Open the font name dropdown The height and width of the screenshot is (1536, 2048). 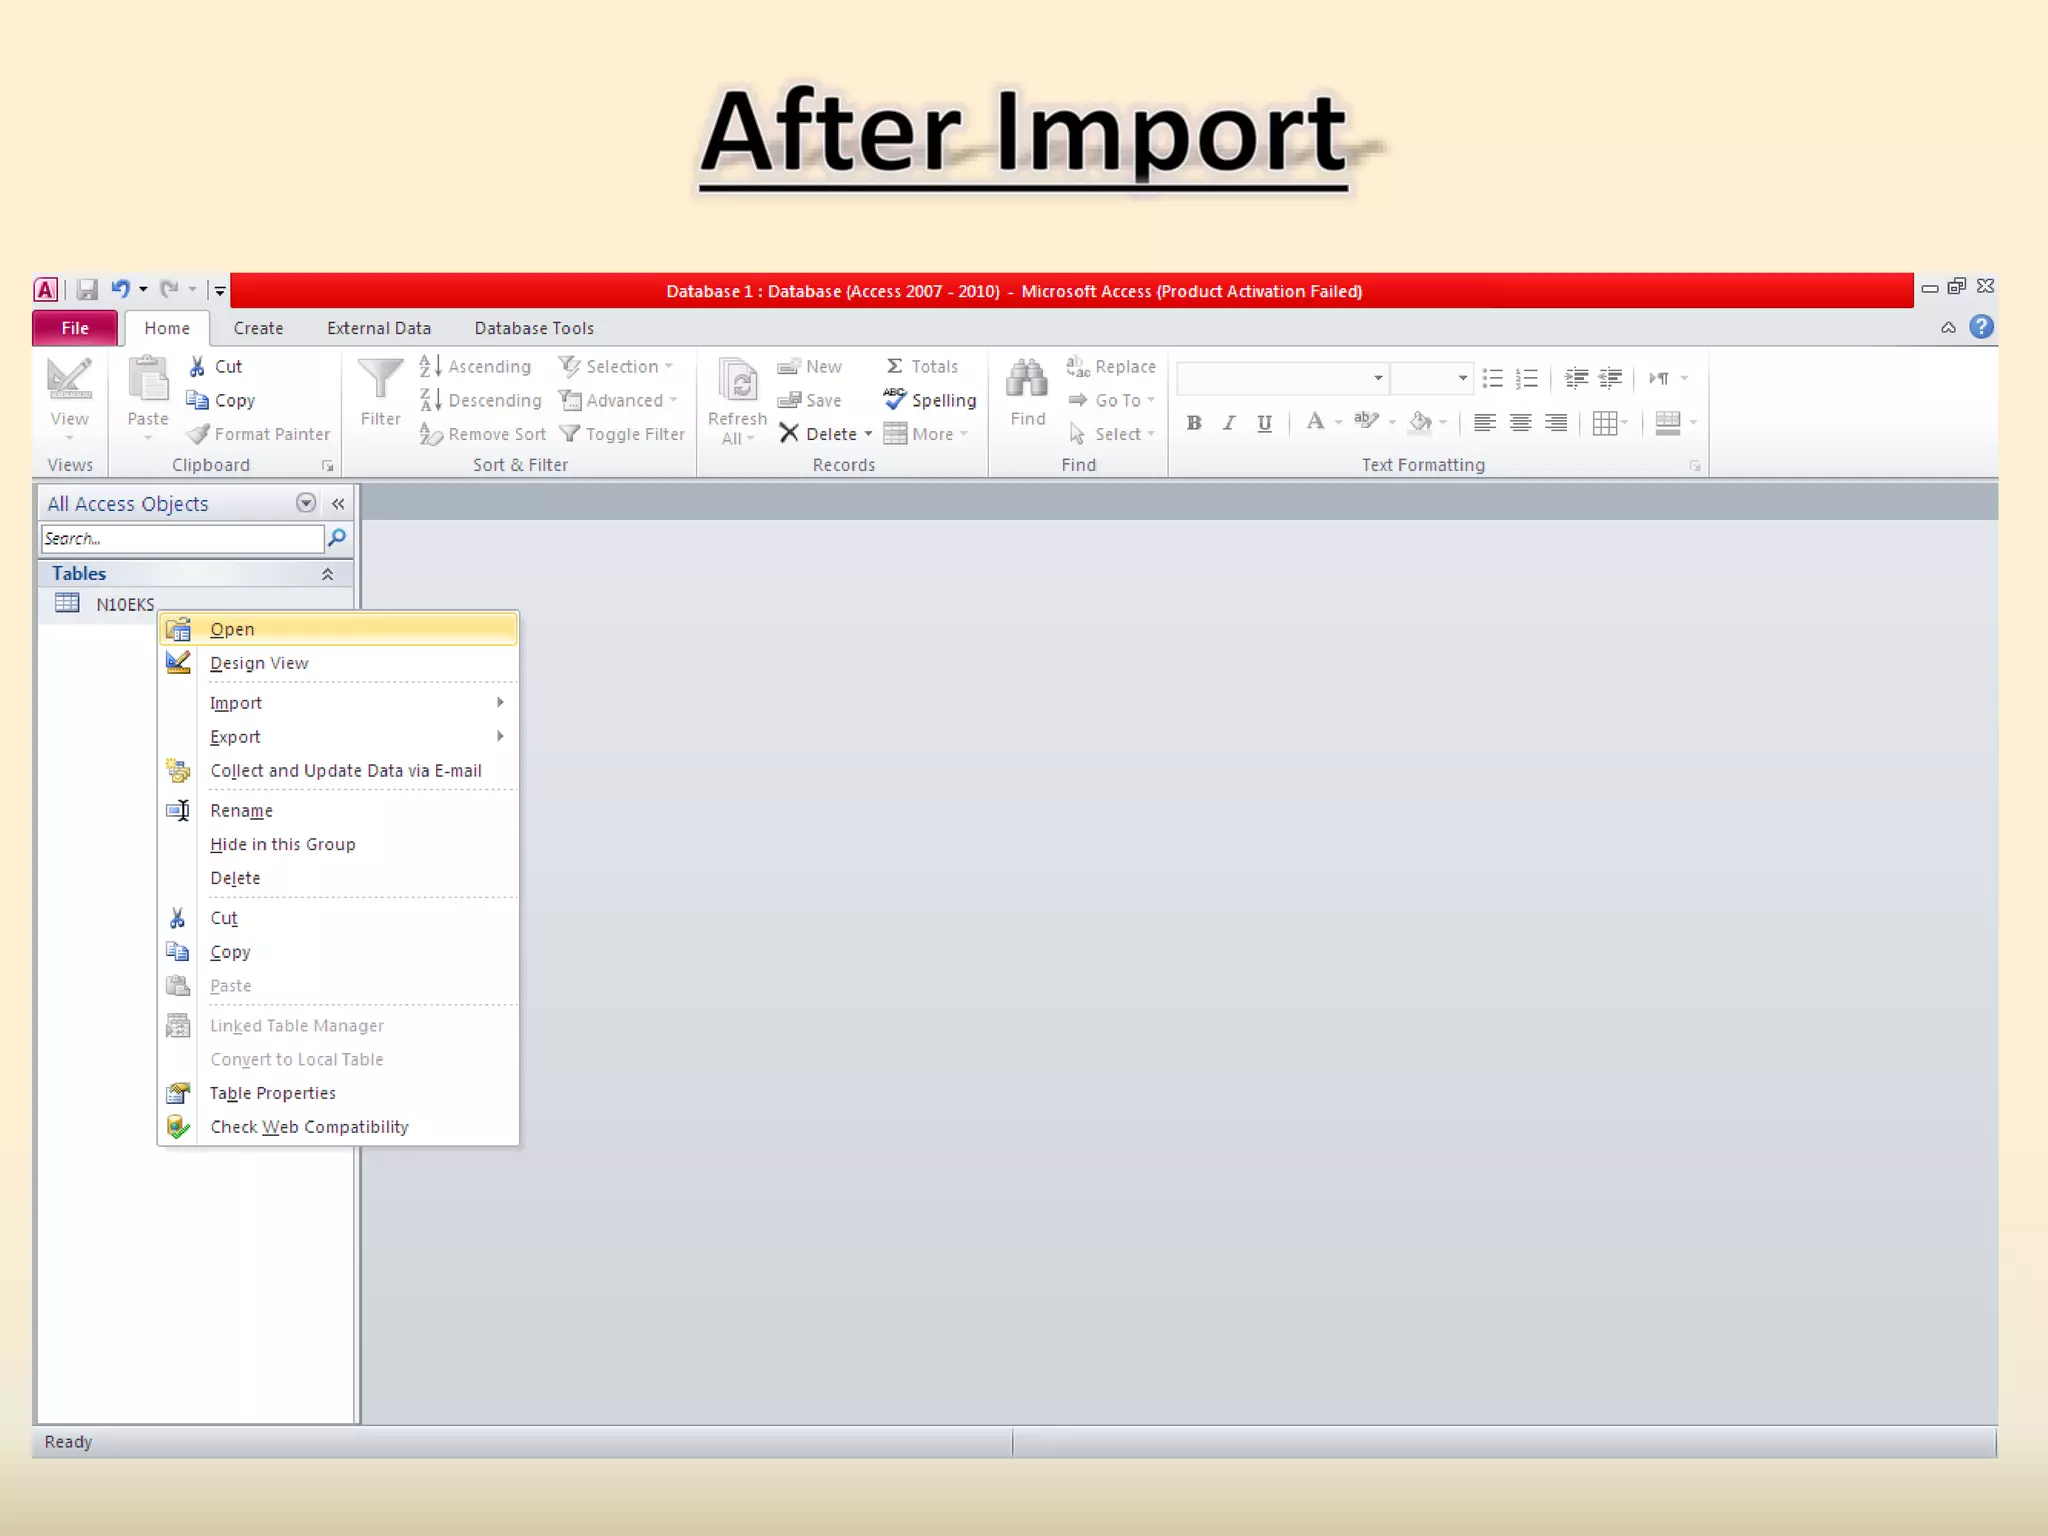pos(1378,378)
